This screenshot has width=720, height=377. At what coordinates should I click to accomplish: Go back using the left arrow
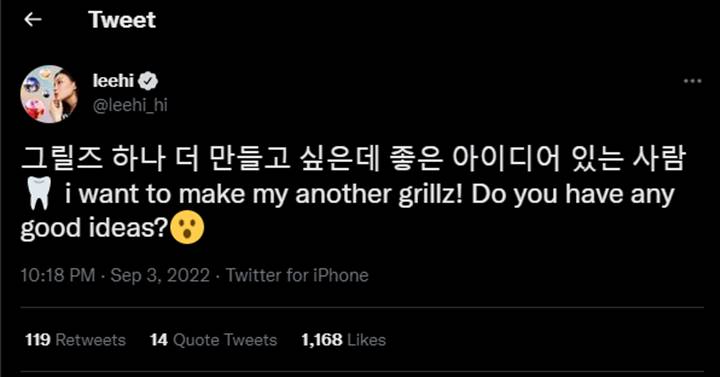(x=33, y=20)
